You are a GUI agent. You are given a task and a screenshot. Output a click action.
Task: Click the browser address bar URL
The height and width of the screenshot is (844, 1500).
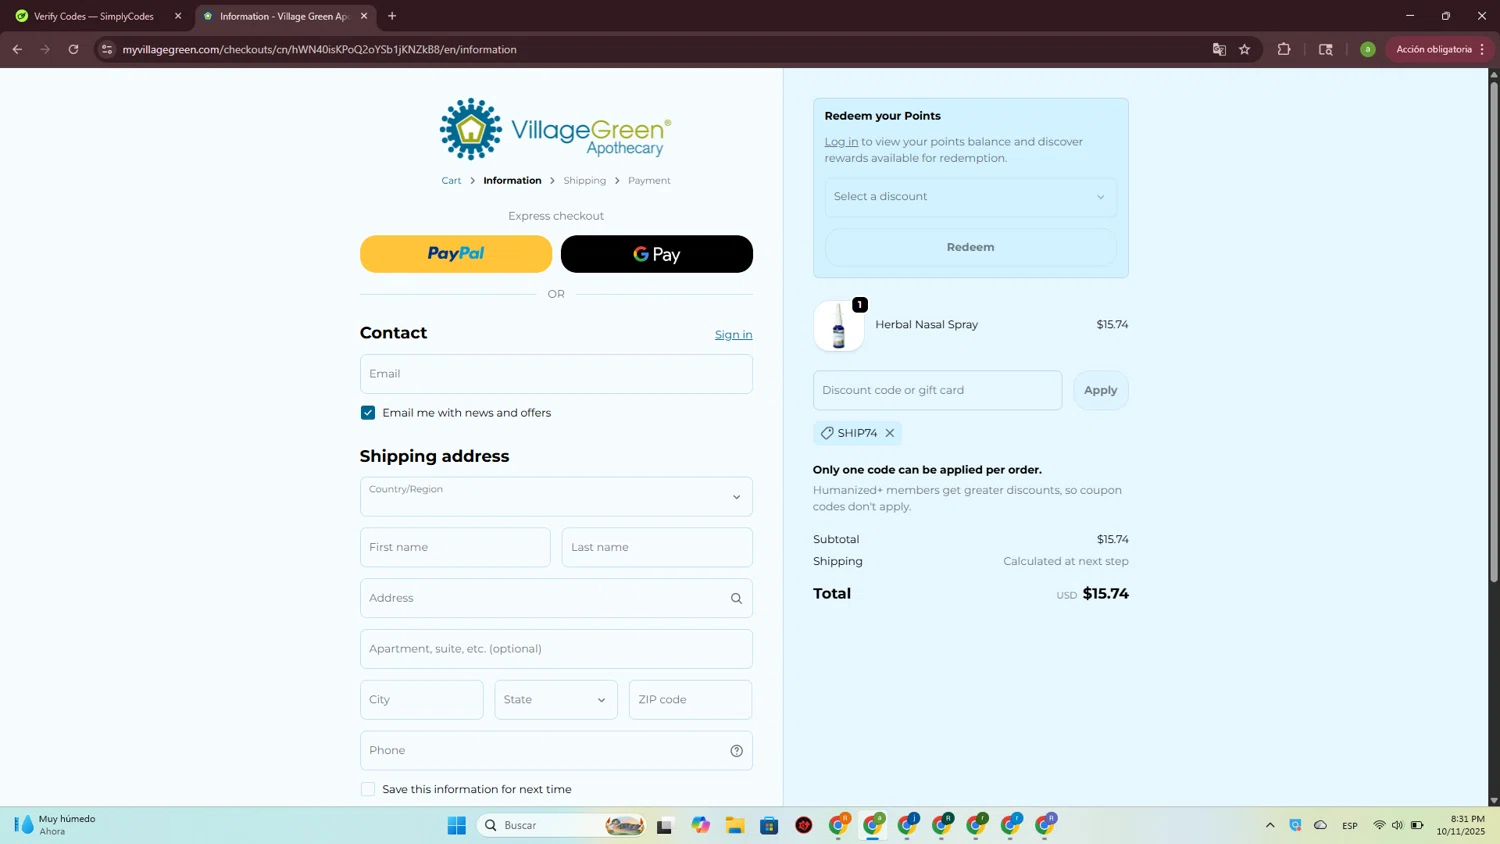click(320, 49)
